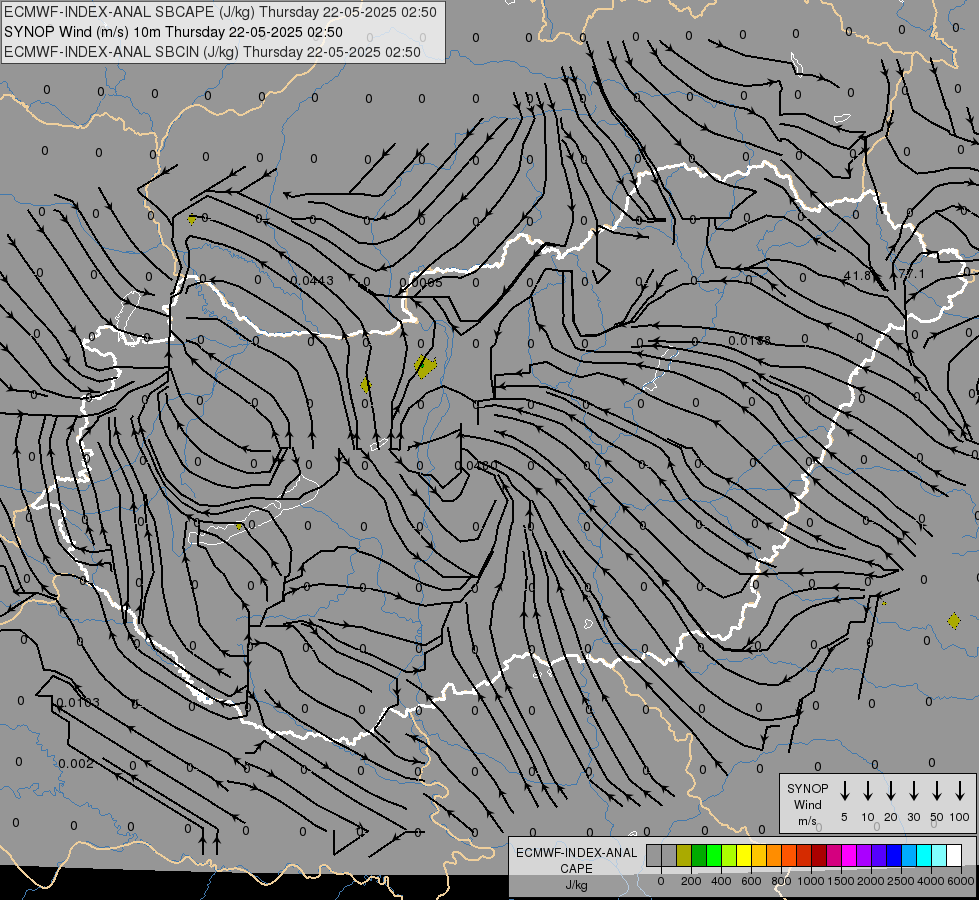Select the yellow-green lime legend swatch
The image size is (979, 900).
729,856
